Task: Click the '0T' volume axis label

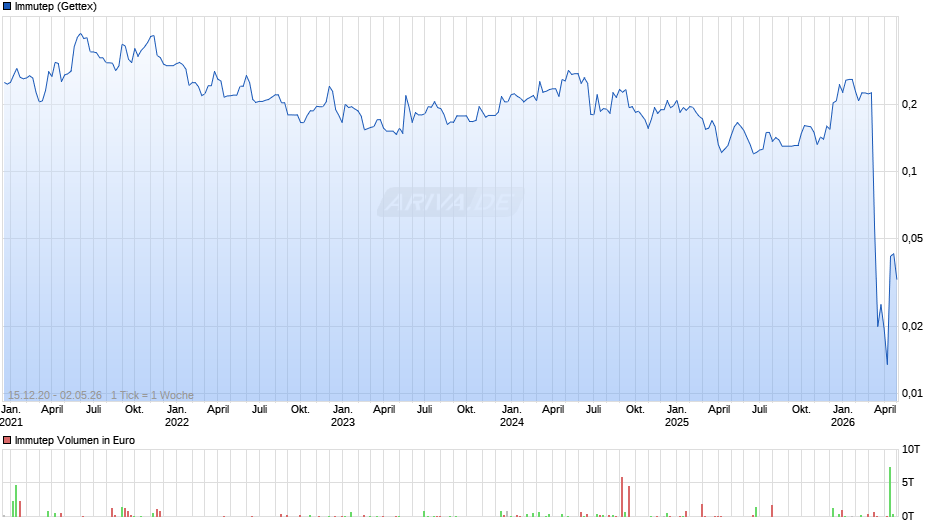Action: click(x=908, y=516)
